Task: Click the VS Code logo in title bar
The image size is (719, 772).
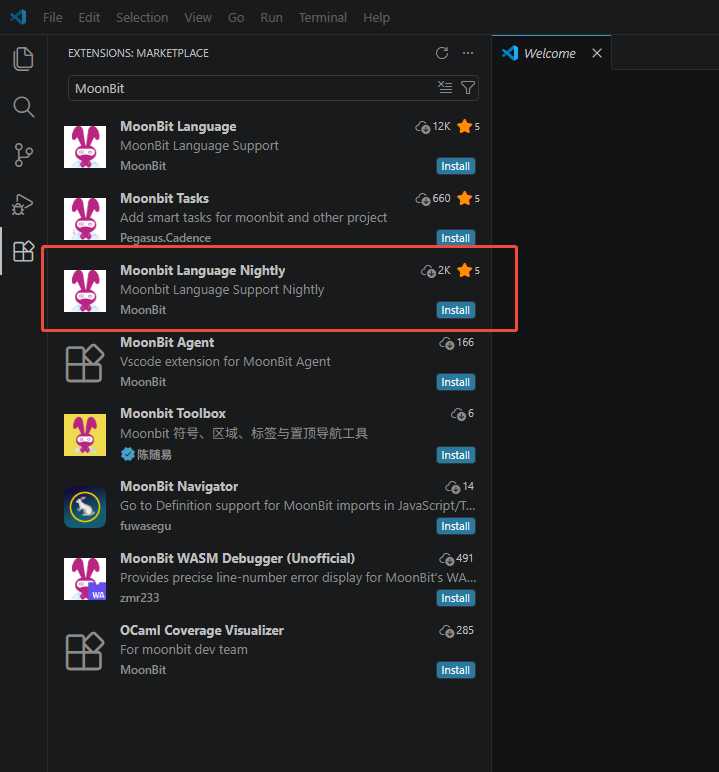Action: 18,17
